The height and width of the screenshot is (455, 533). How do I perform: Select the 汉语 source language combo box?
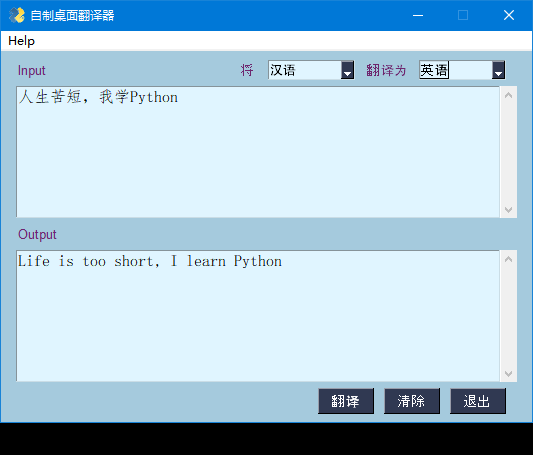click(311, 70)
